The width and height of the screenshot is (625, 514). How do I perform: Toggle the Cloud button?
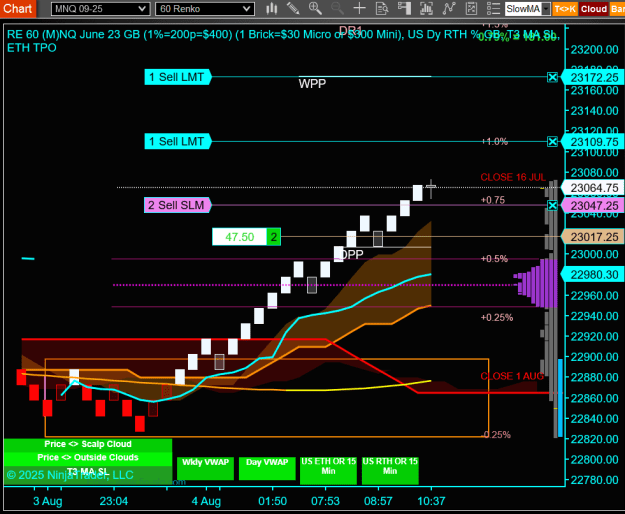pyautogui.click(x=594, y=9)
